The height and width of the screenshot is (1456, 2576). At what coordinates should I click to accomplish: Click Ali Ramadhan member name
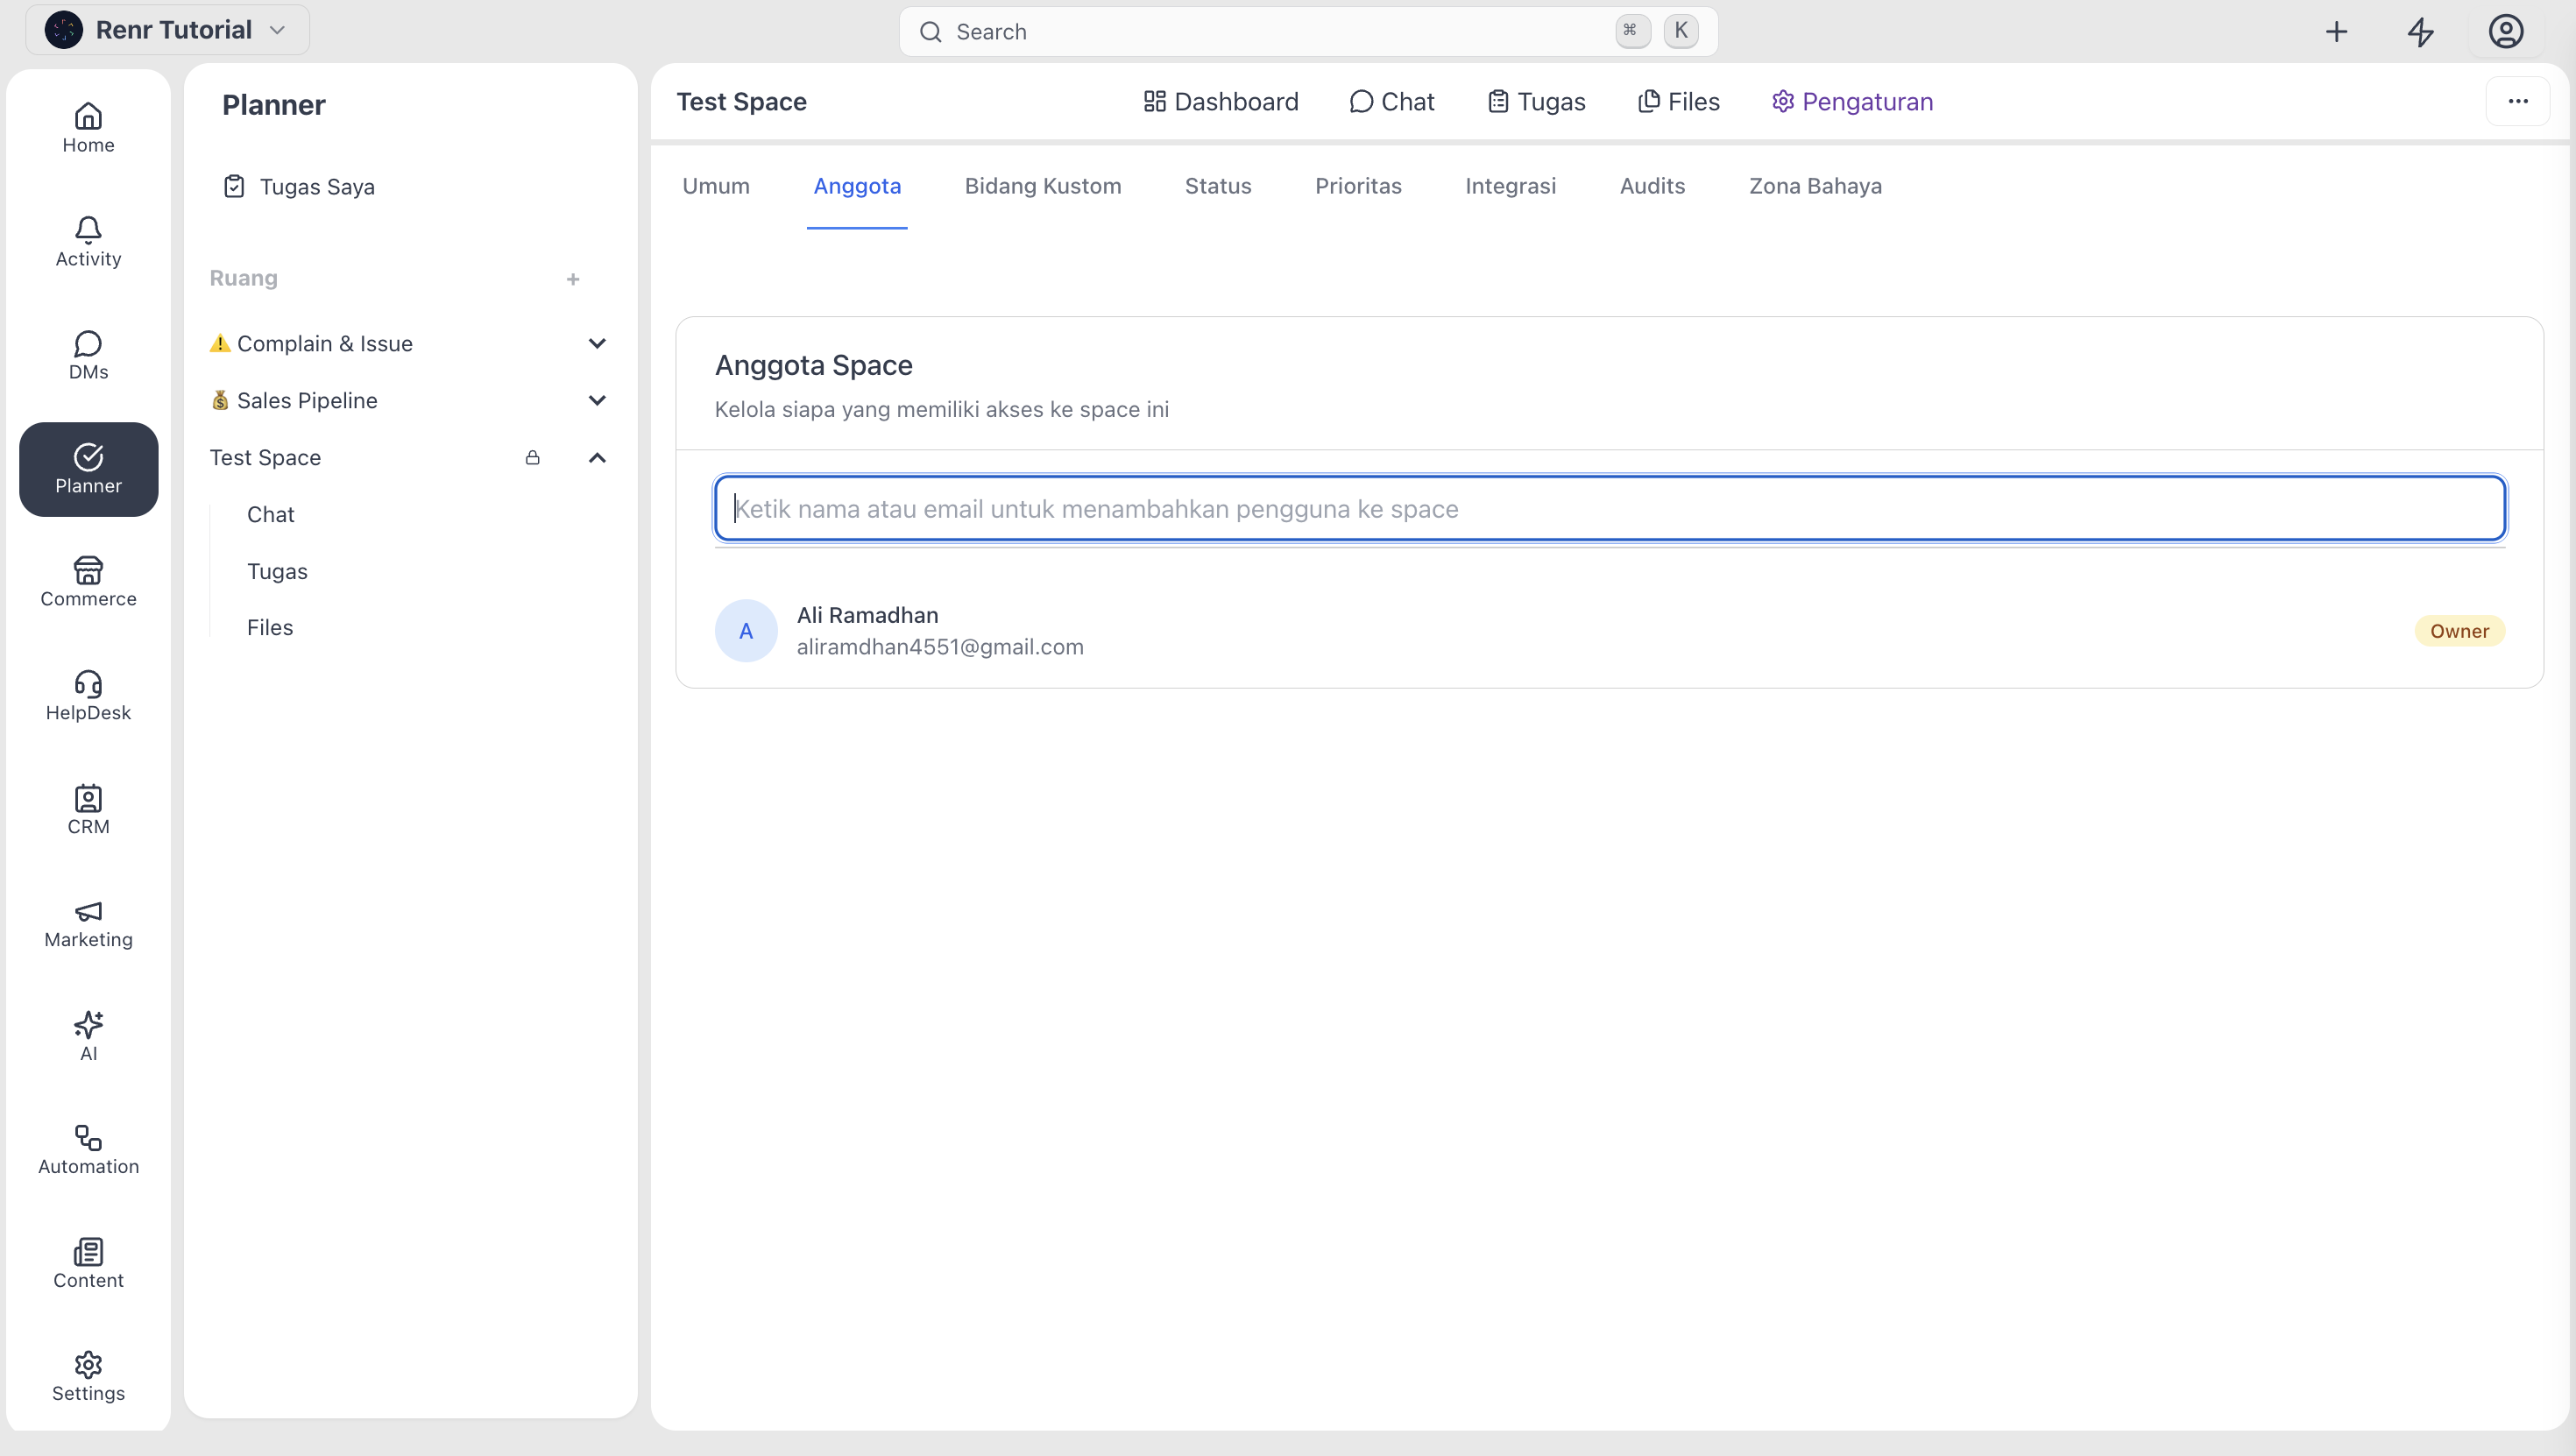pyautogui.click(x=867, y=616)
